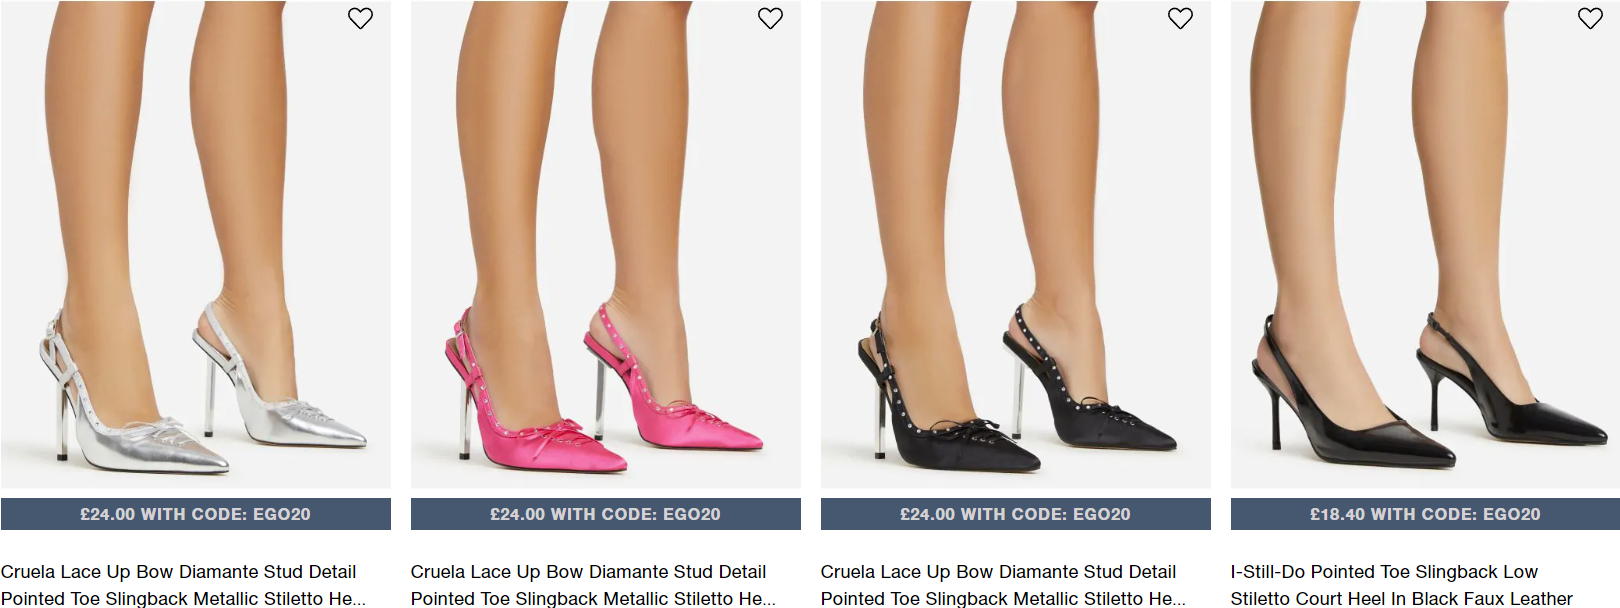Open the silver metallic slingback heel photo

pyautogui.click(x=196, y=244)
